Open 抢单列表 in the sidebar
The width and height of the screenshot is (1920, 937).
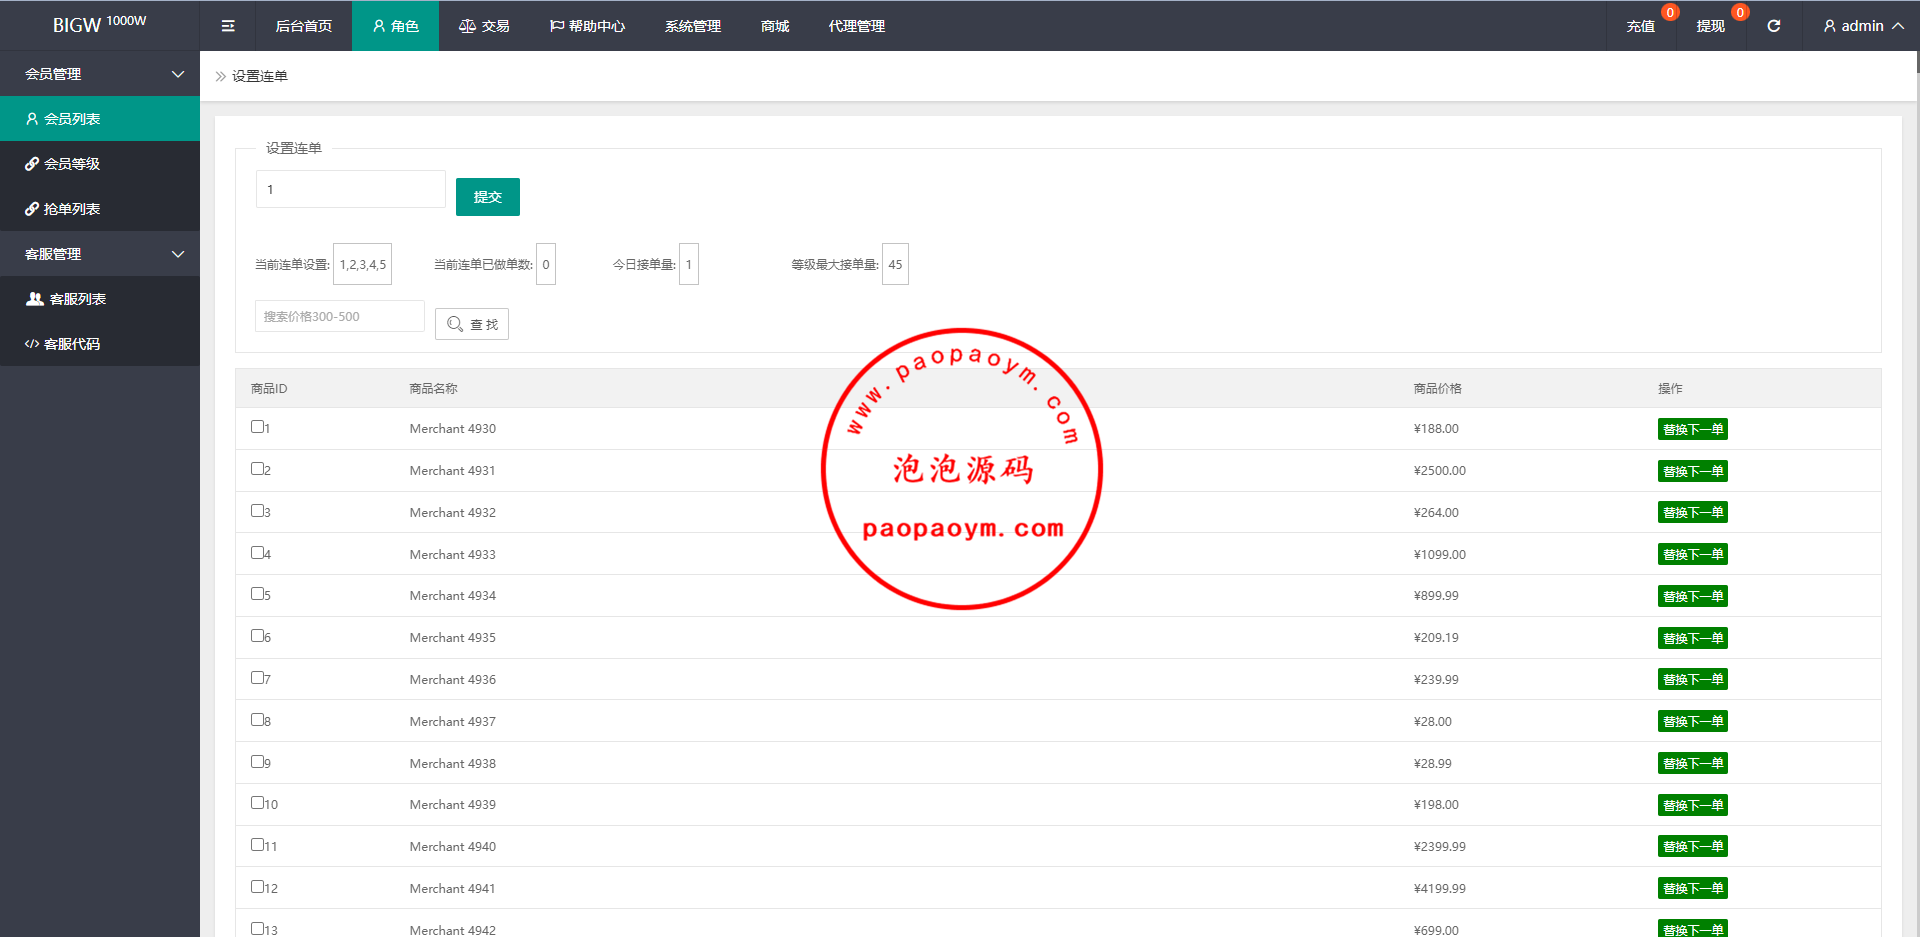pos(71,209)
